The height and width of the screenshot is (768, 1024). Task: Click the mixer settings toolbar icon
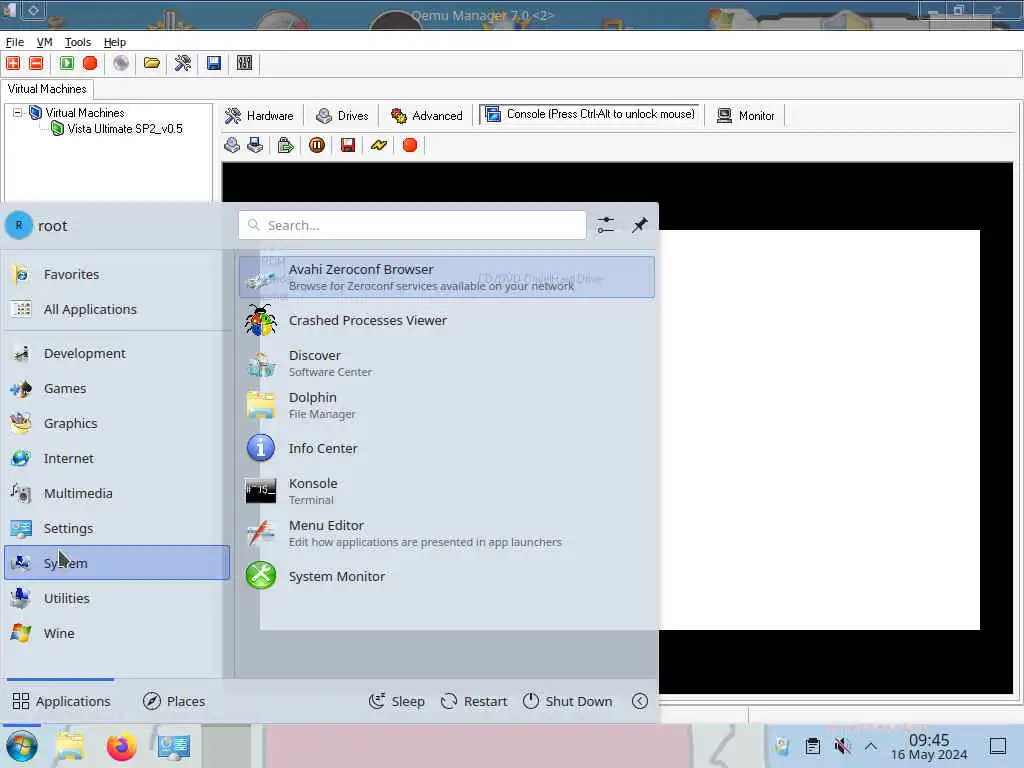tap(244, 63)
